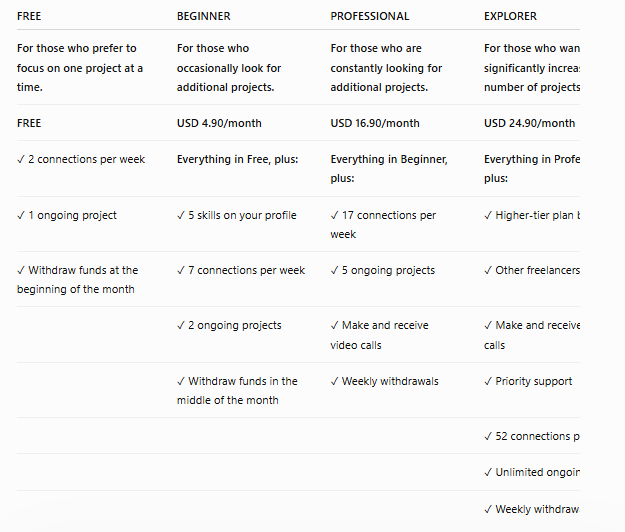The width and height of the screenshot is (625, 532).
Task: Click checkmark next to 7 connections per week
Action: pyautogui.click(x=181, y=271)
